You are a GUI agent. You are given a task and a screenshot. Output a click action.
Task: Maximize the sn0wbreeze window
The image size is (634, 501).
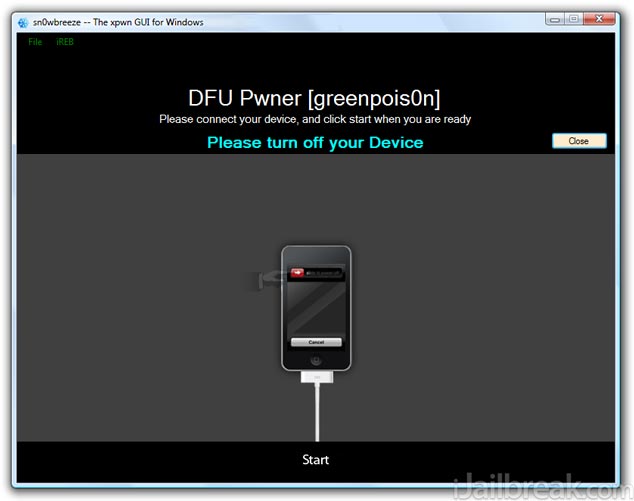point(573,19)
